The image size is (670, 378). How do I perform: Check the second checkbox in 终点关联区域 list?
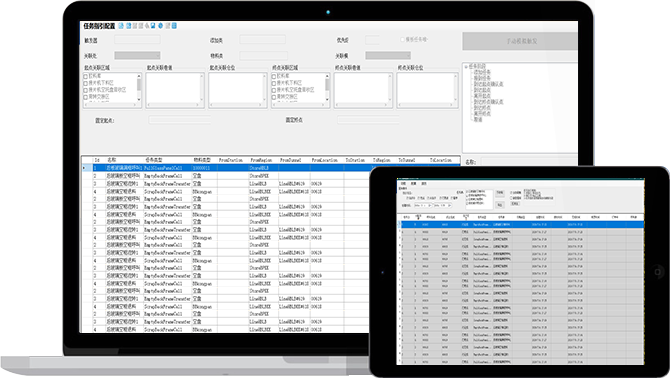tap(273, 83)
